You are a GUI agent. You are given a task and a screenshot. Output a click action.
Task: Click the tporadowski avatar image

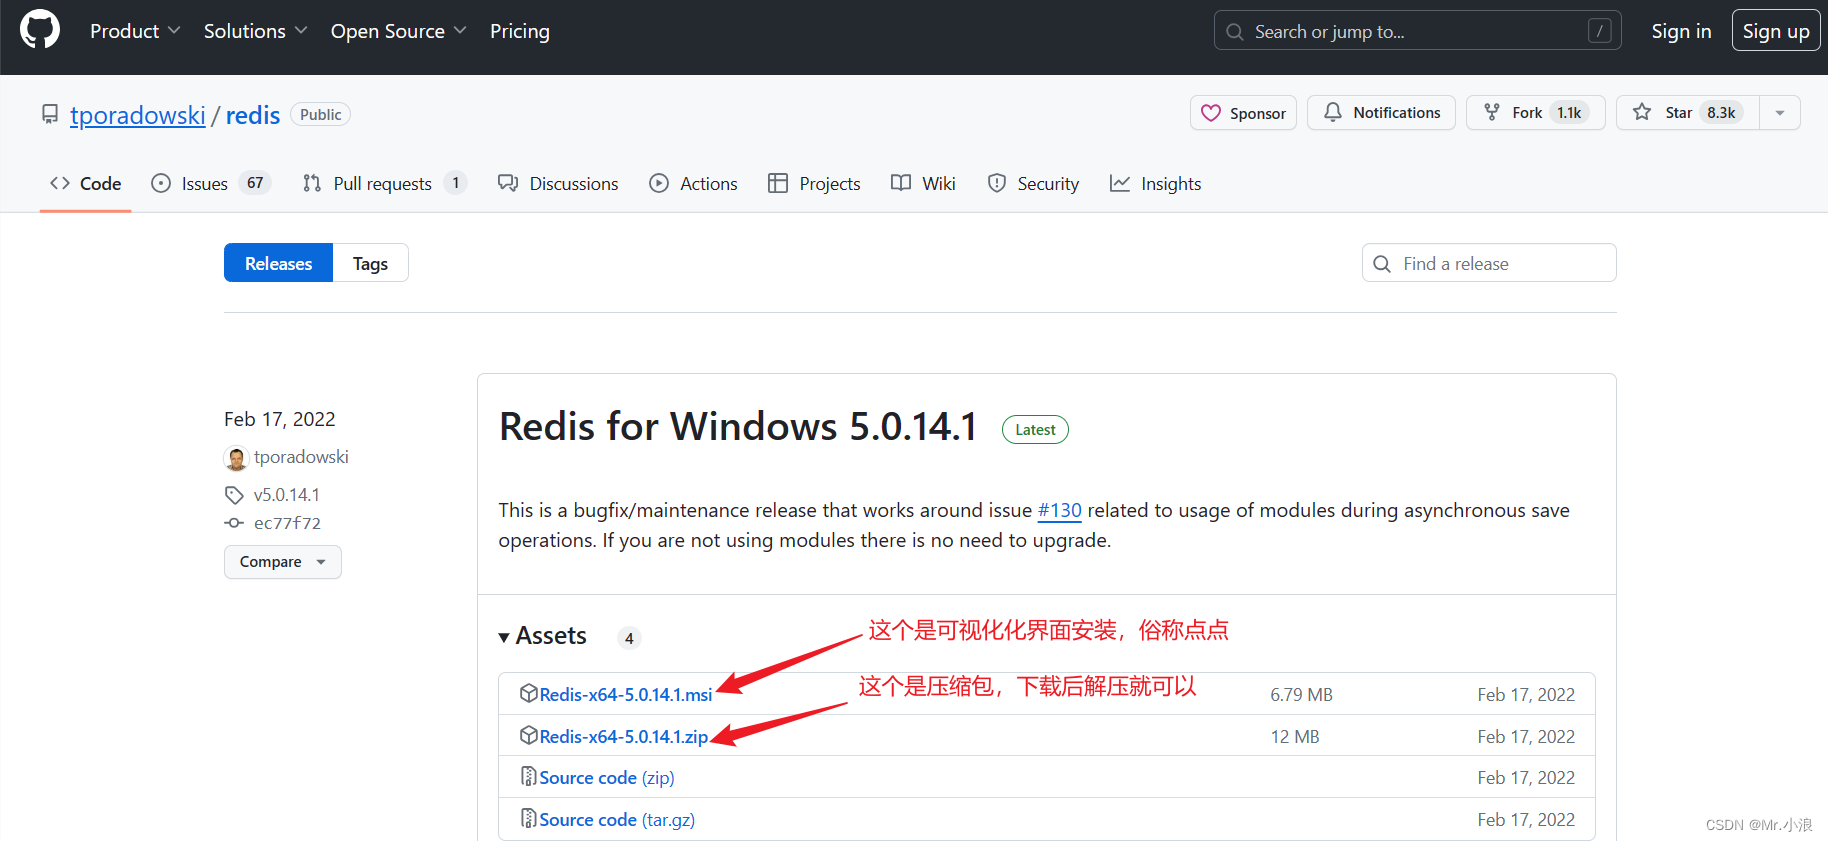(236, 458)
